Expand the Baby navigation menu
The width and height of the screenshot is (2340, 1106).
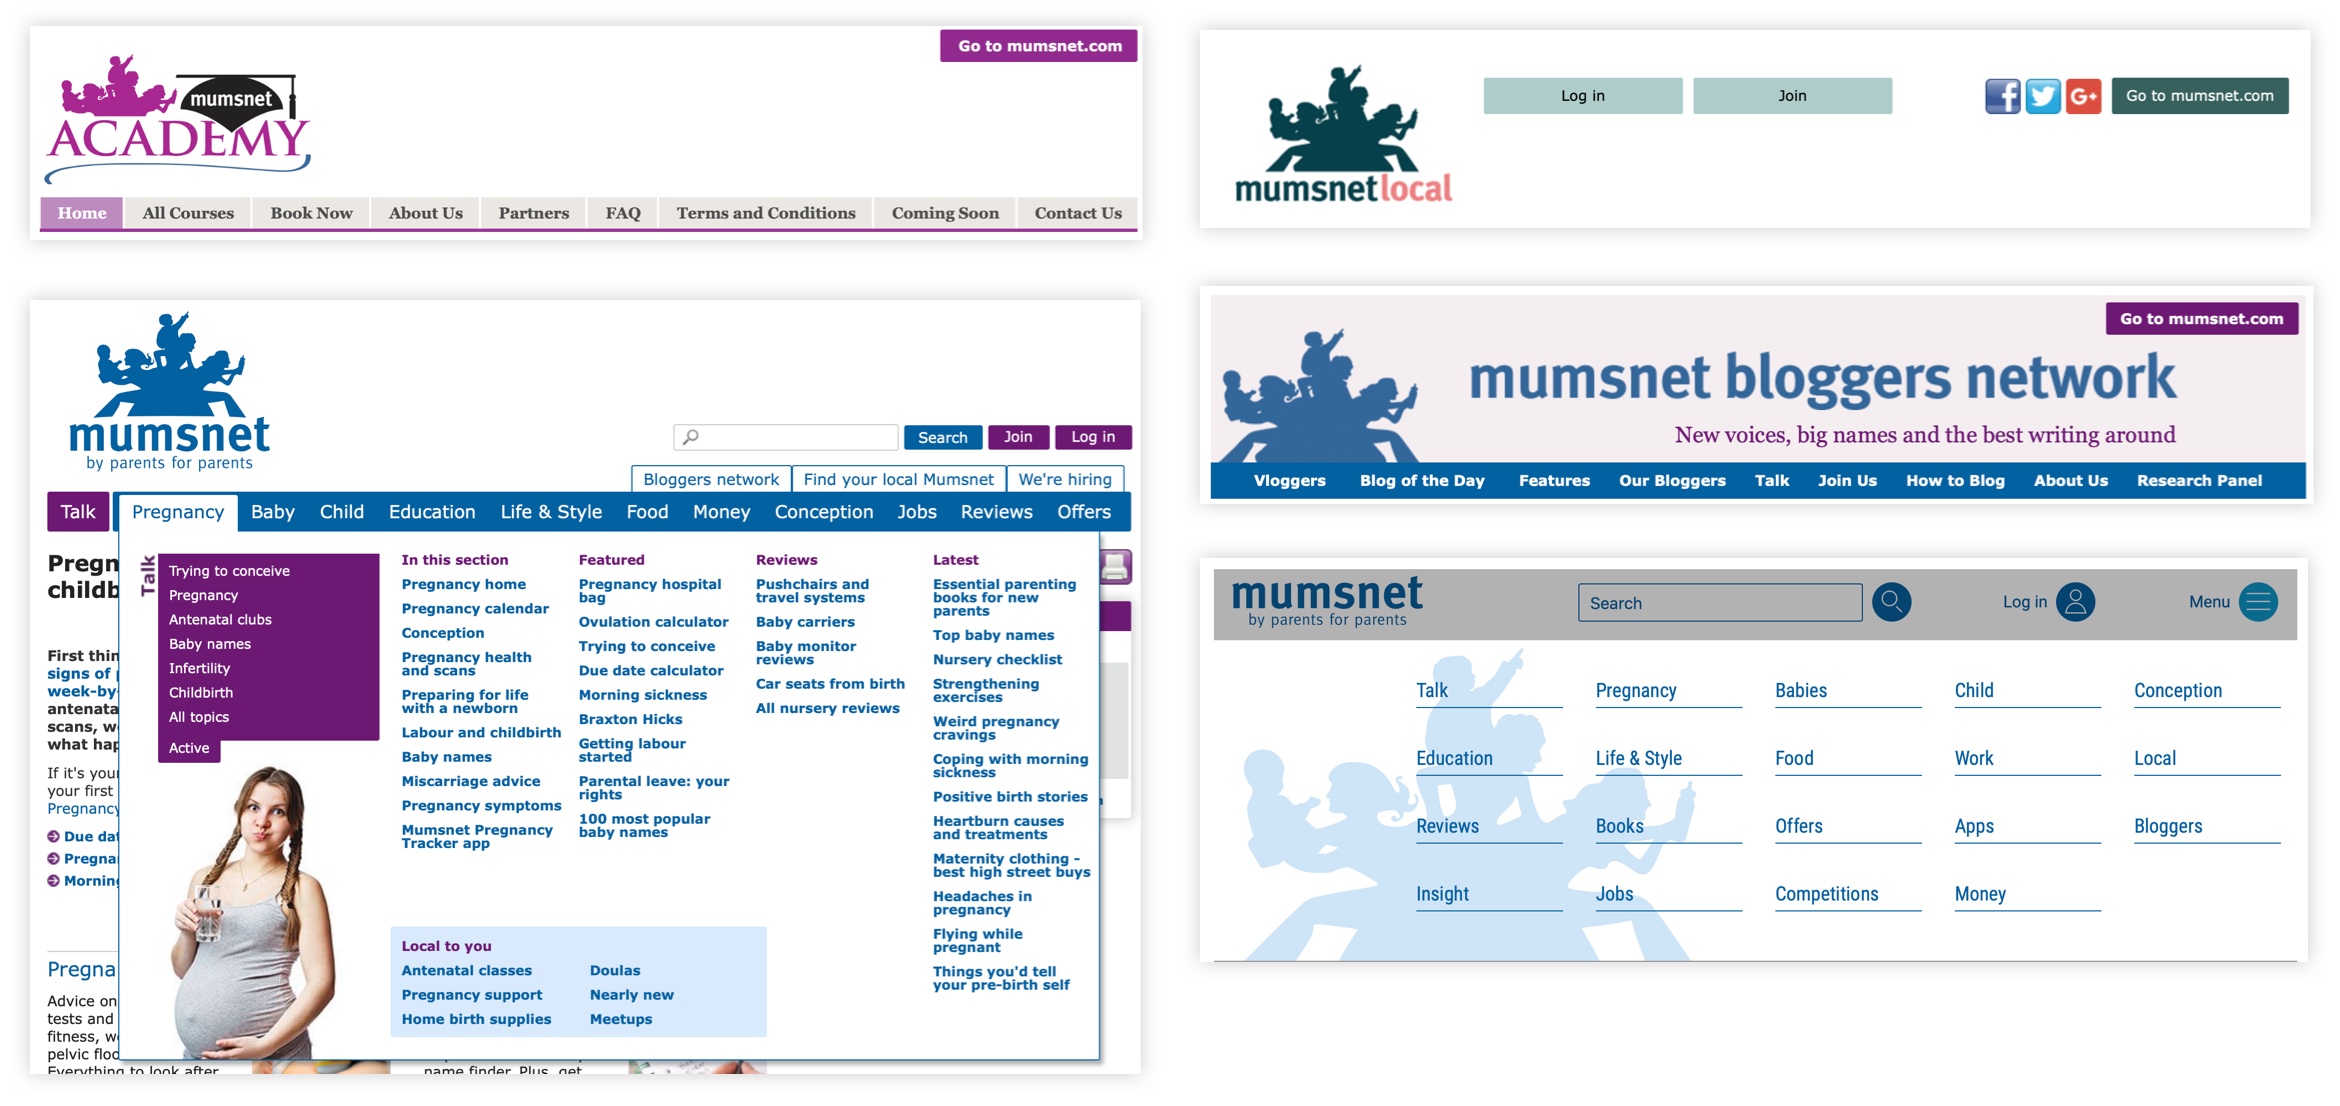pos(272,512)
